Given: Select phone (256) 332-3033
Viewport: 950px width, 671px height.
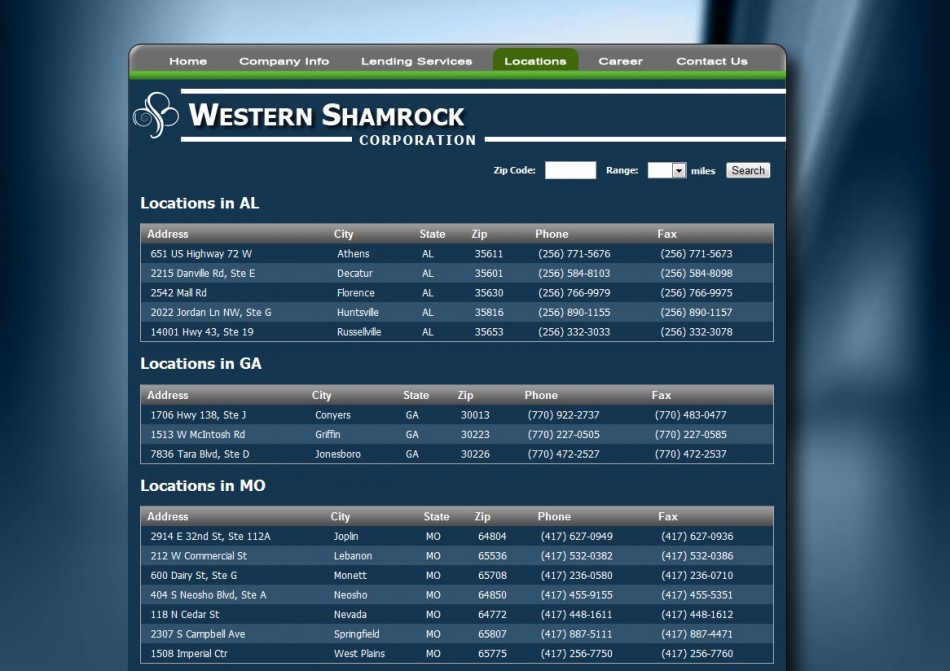Looking at the screenshot, I should point(574,332).
